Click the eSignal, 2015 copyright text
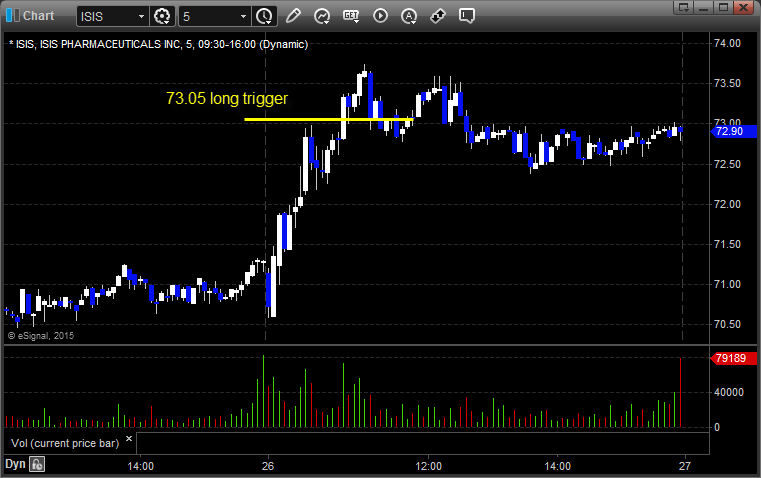 41,335
